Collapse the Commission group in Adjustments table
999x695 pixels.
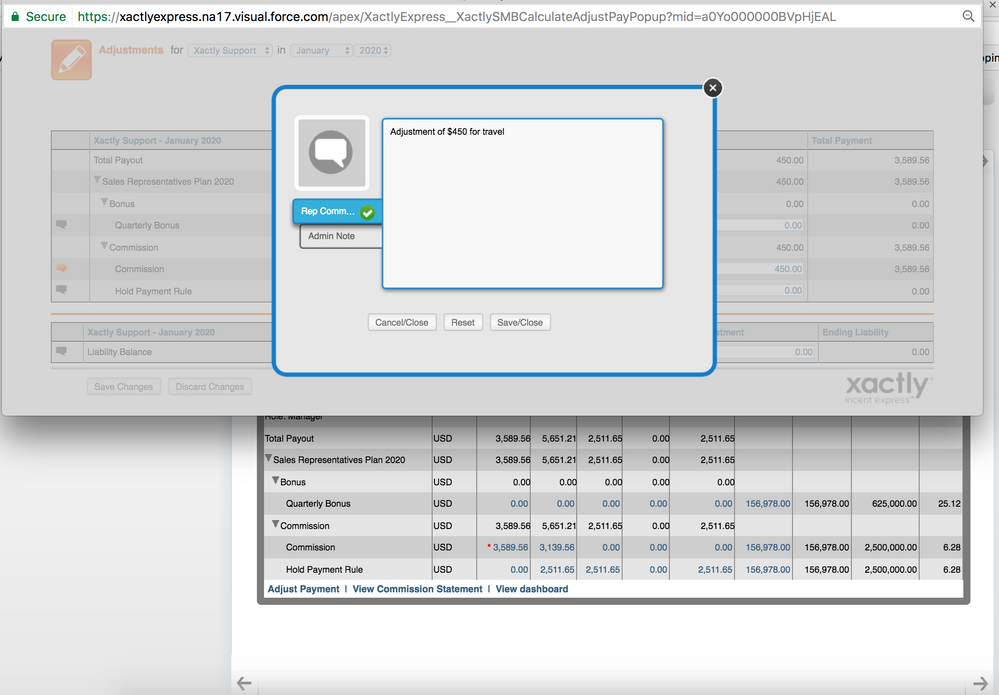[x=104, y=246]
